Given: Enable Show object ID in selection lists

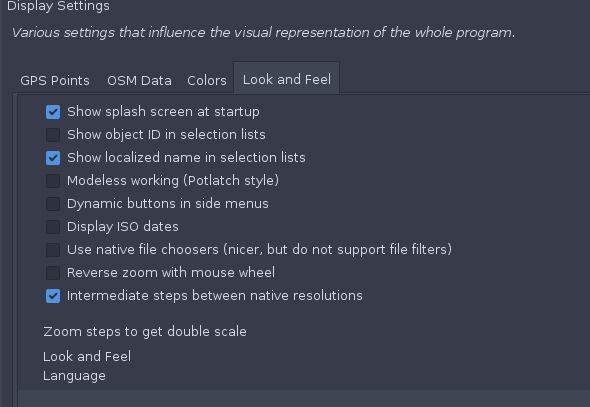Looking at the screenshot, I should pyautogui.click(x=53, y=135).
